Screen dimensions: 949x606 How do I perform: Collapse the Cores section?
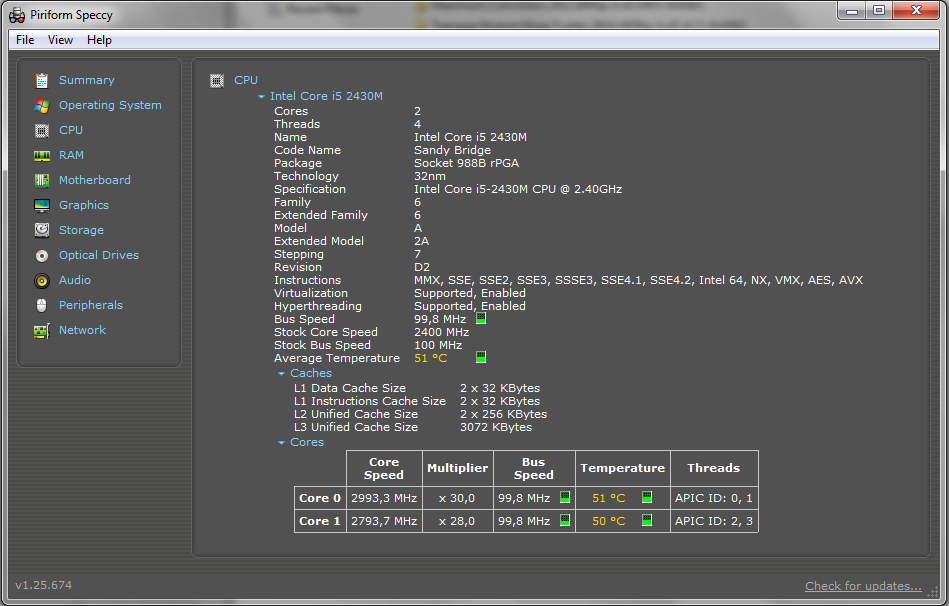(281, 443)
